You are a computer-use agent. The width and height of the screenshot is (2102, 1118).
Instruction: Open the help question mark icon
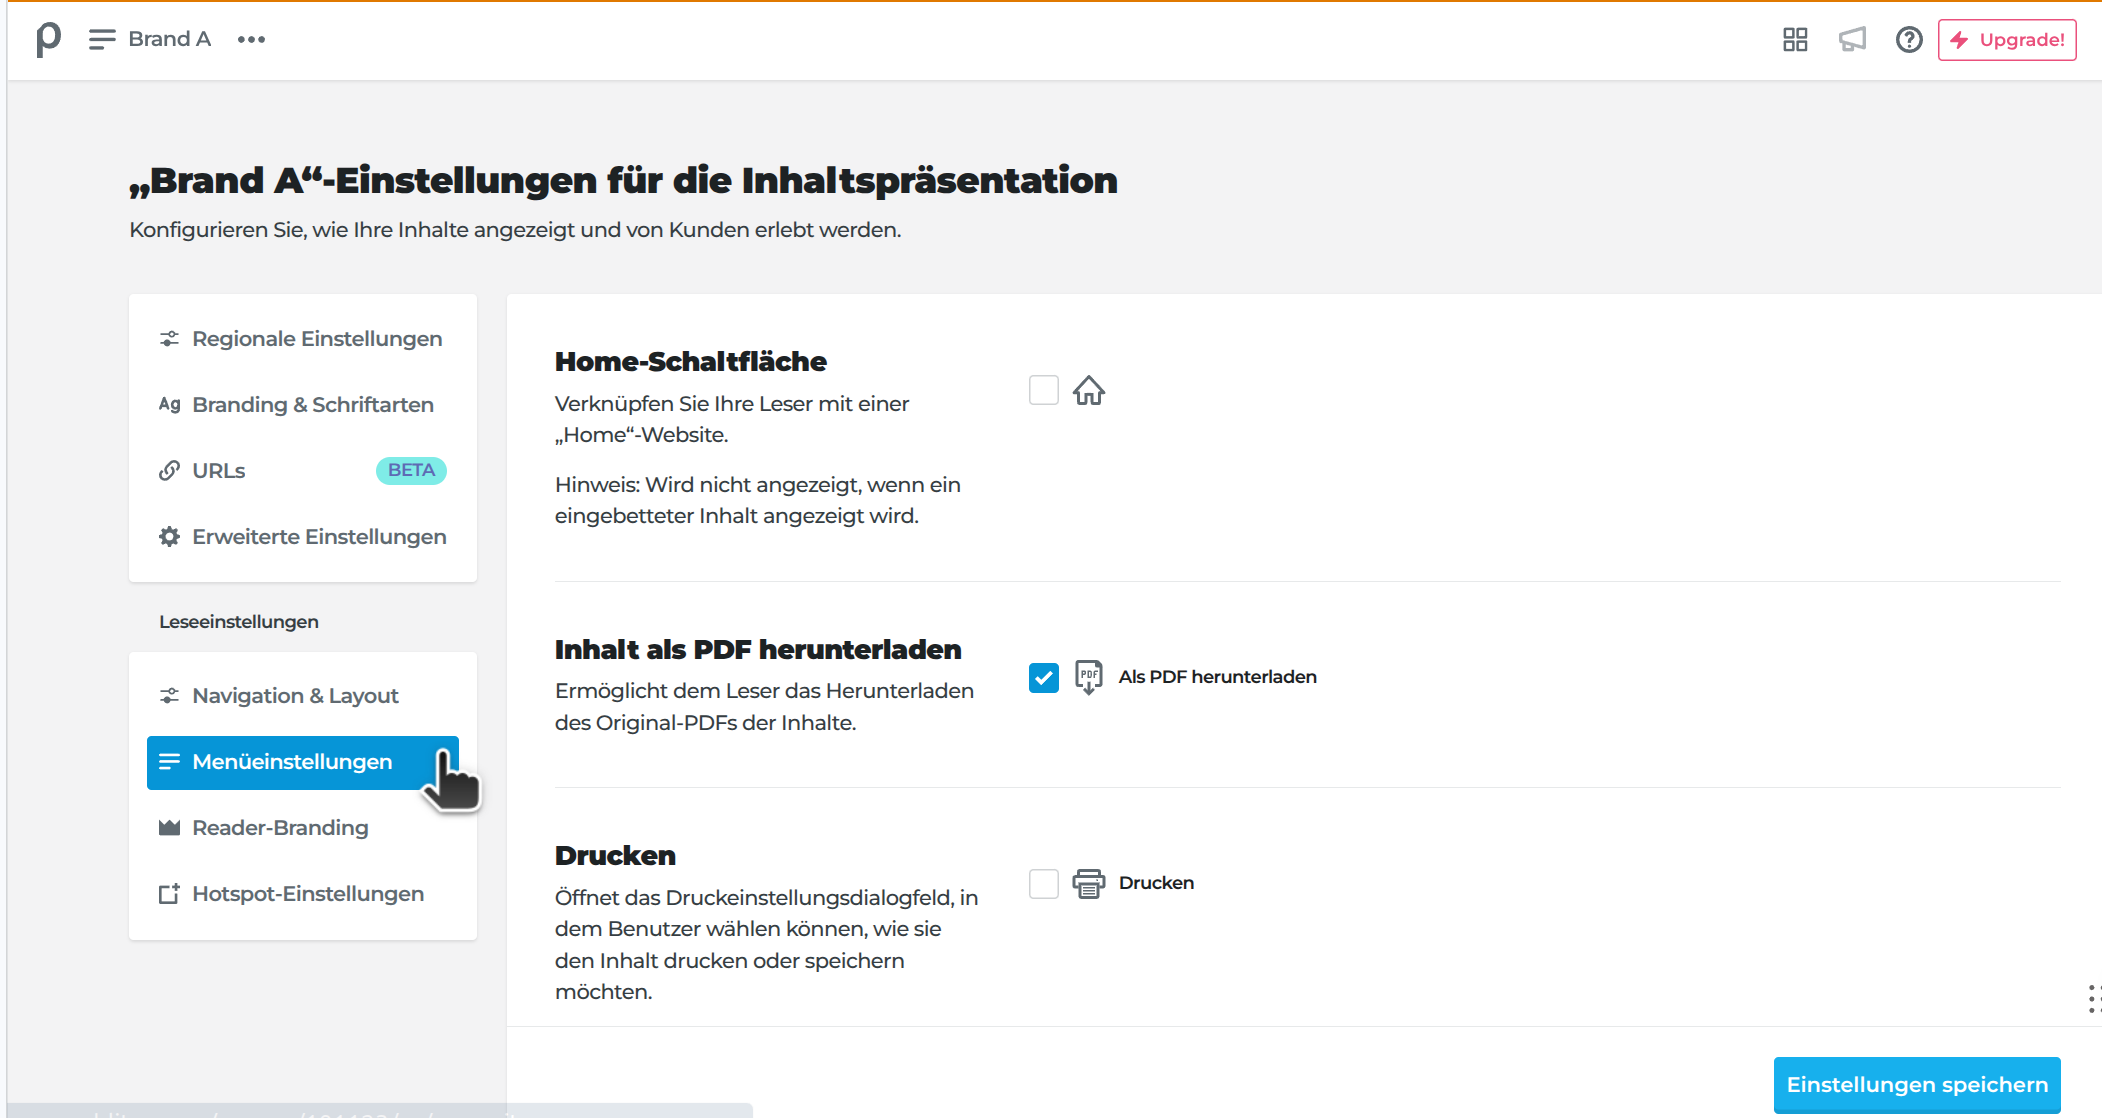(1908, 40)
